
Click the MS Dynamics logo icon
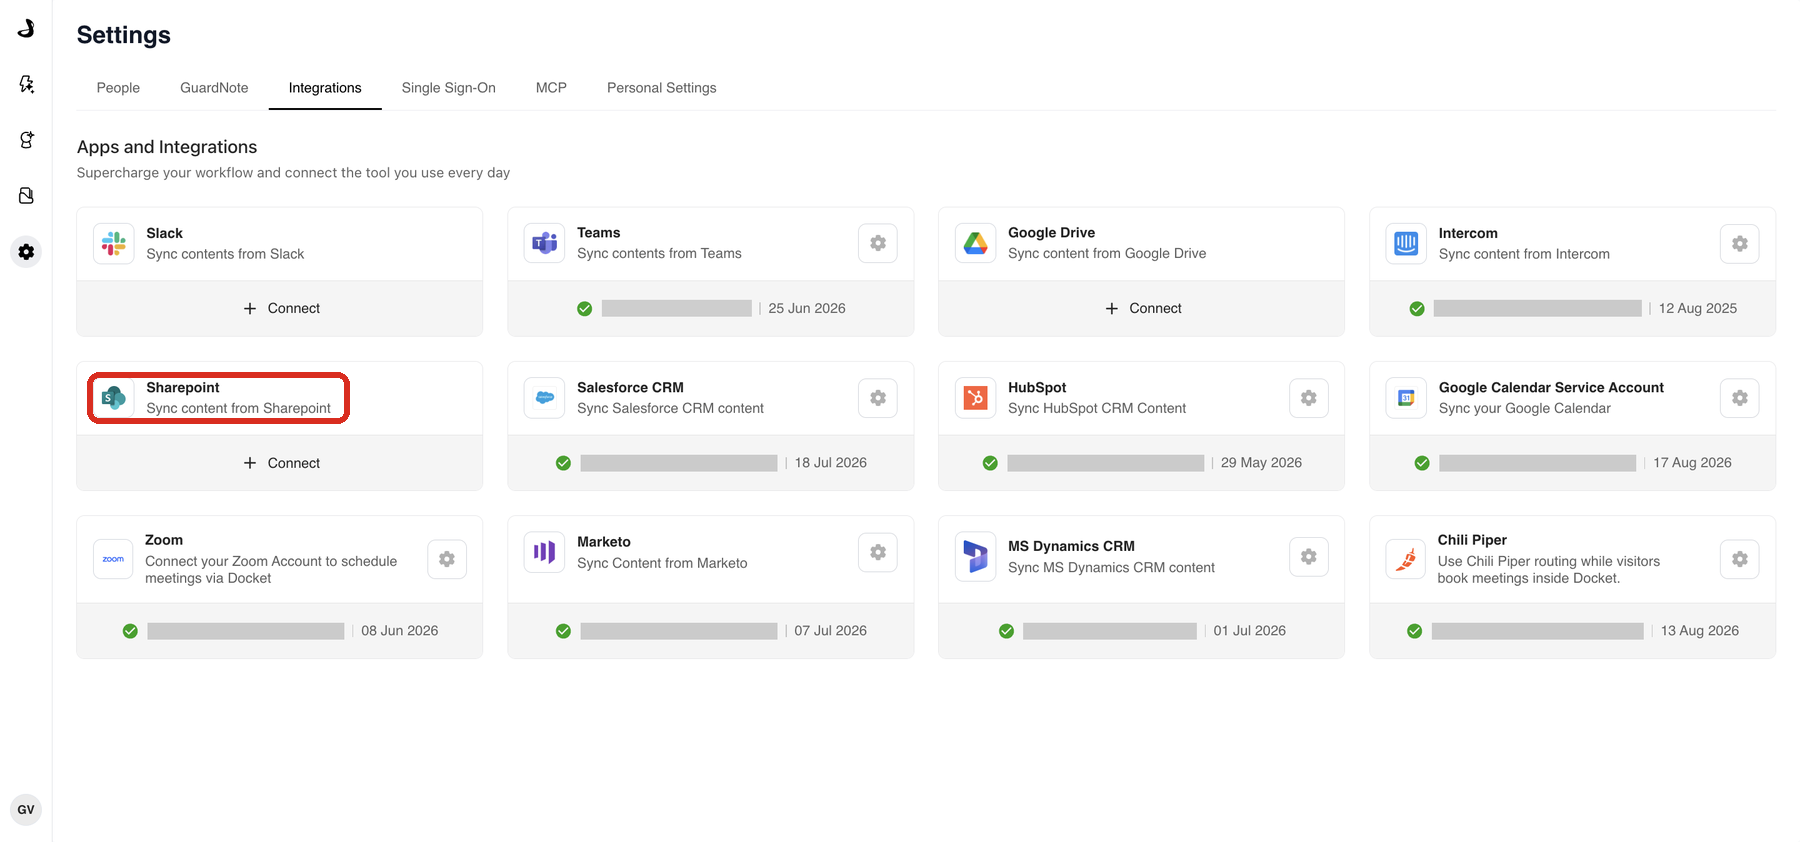coord(976,557)
